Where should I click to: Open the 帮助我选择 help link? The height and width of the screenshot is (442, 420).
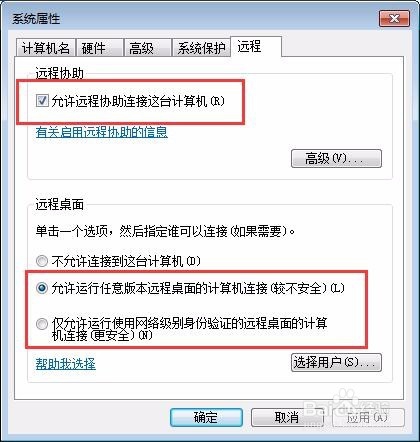[x=66, y=364]
